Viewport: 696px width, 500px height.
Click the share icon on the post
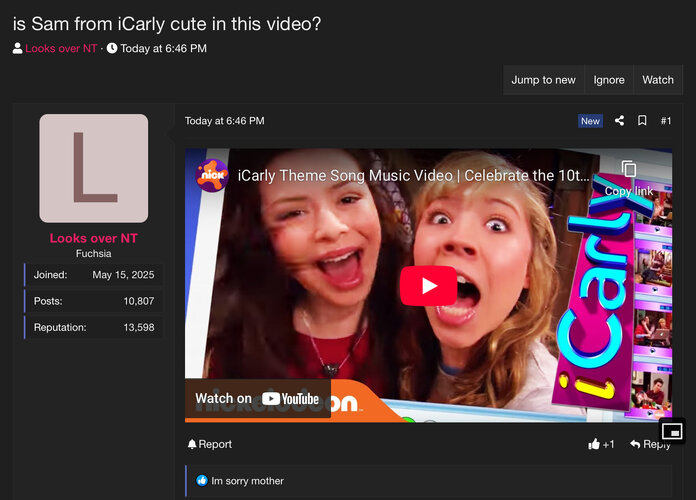pos(619,121)
